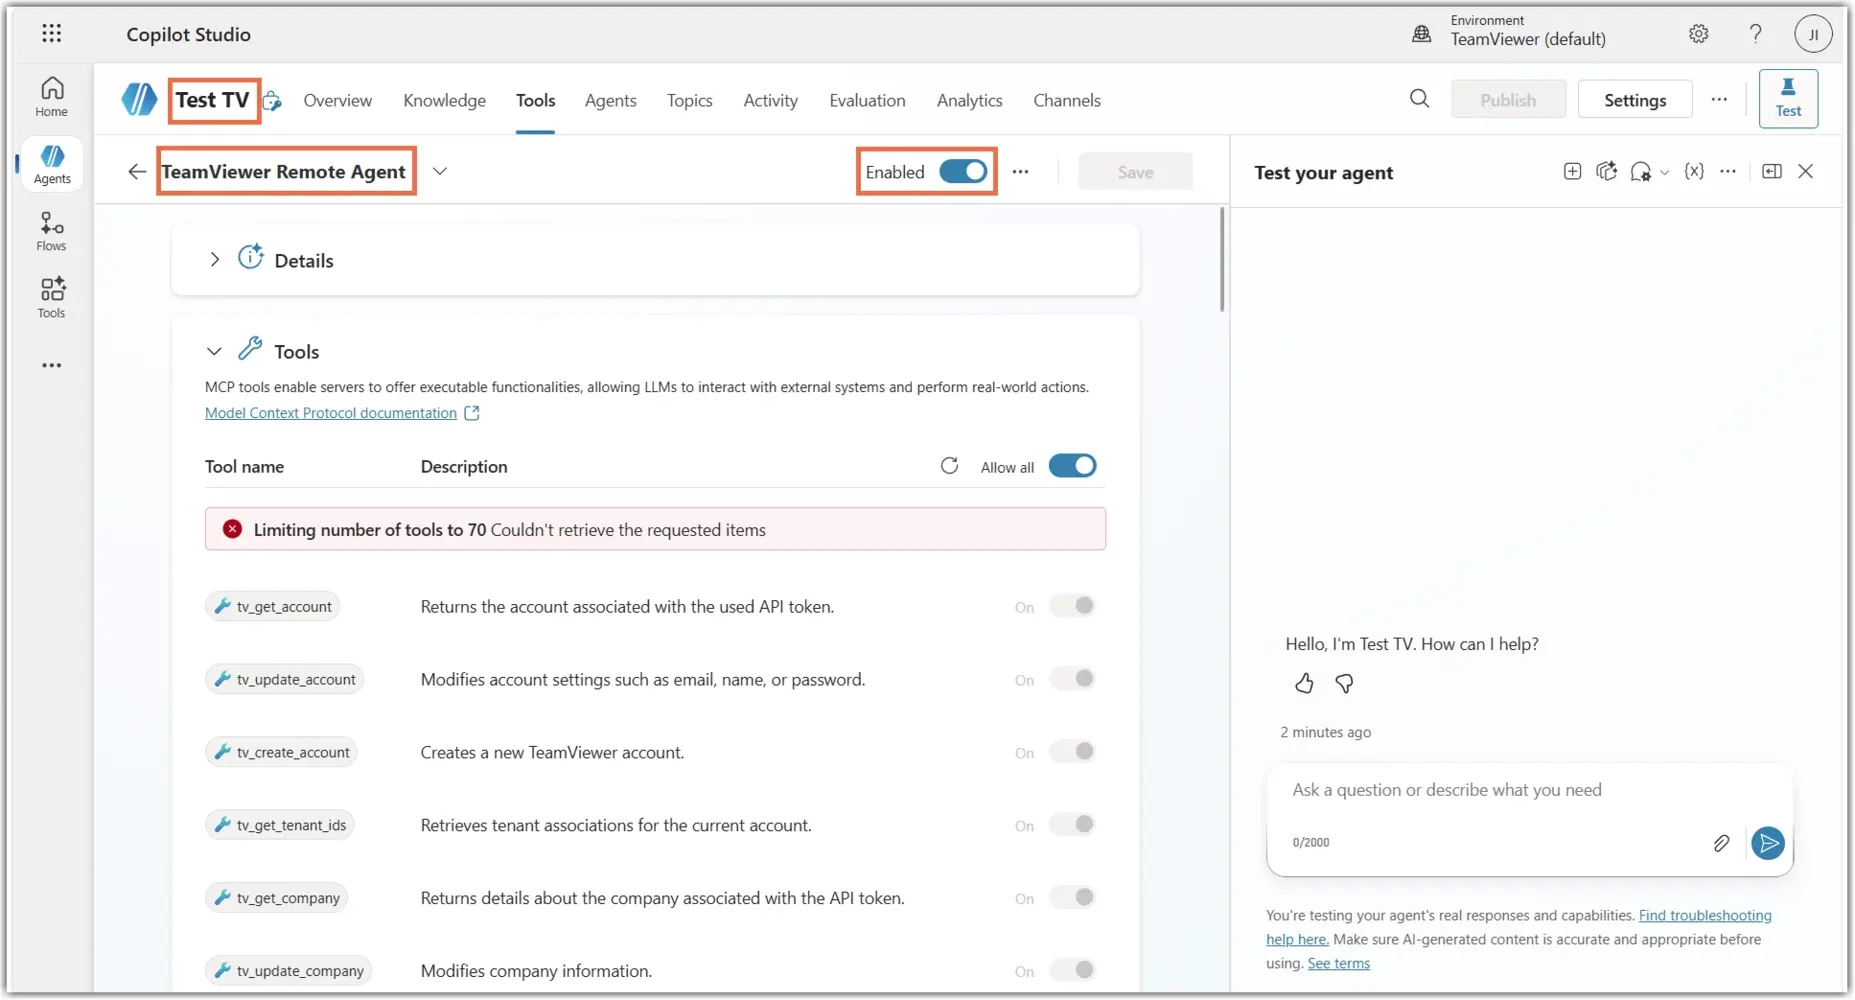Open environment picker globe icon

(1421, 34)
